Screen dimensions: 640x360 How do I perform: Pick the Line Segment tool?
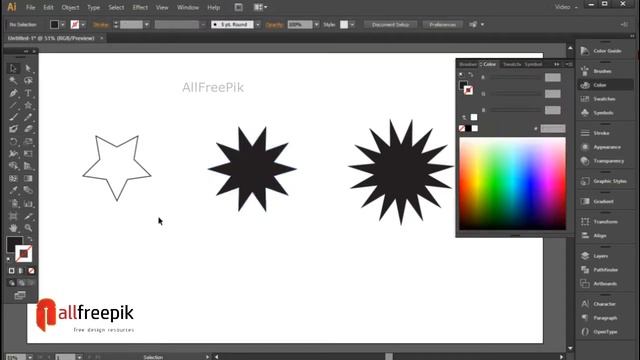(x=13, y=105)
